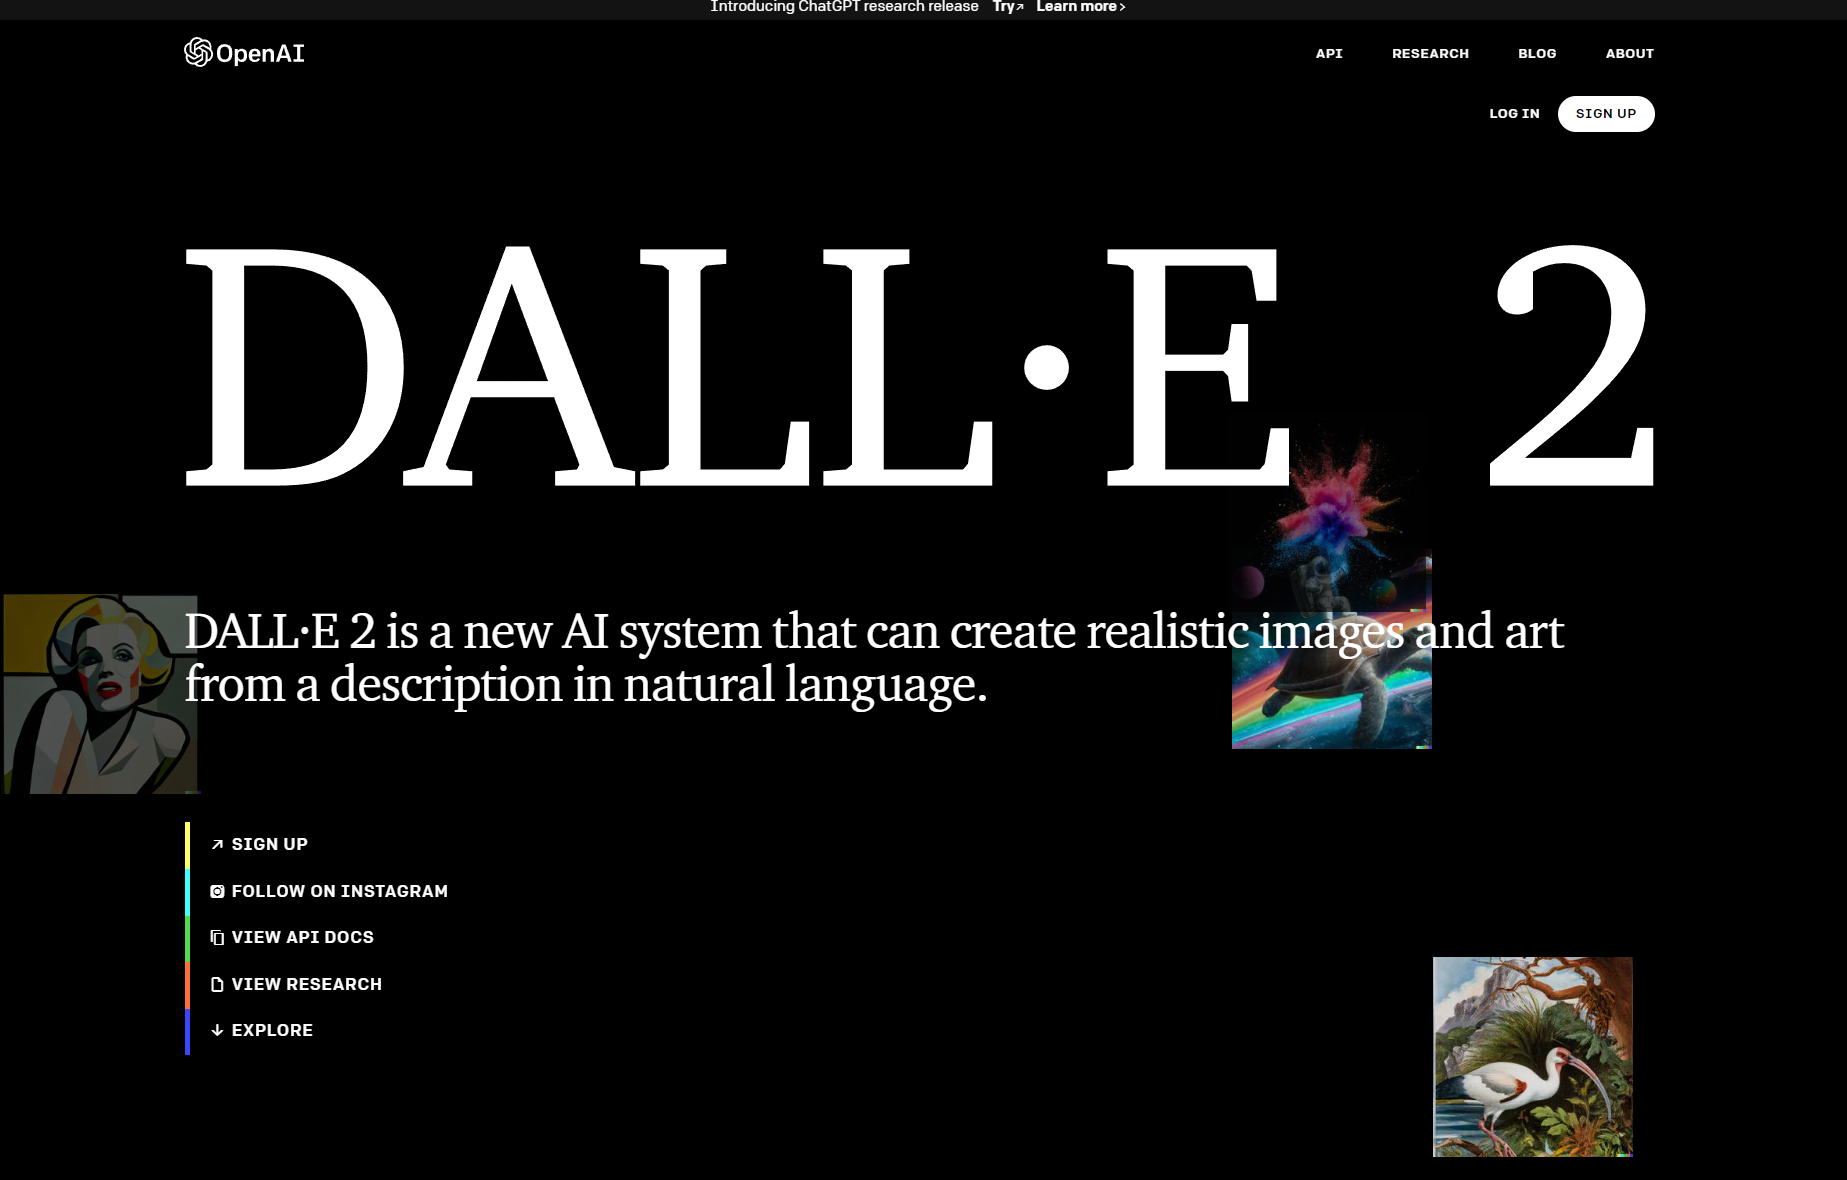Click the Instagram camera icon
The image size is (1847, 1180).
217,891
